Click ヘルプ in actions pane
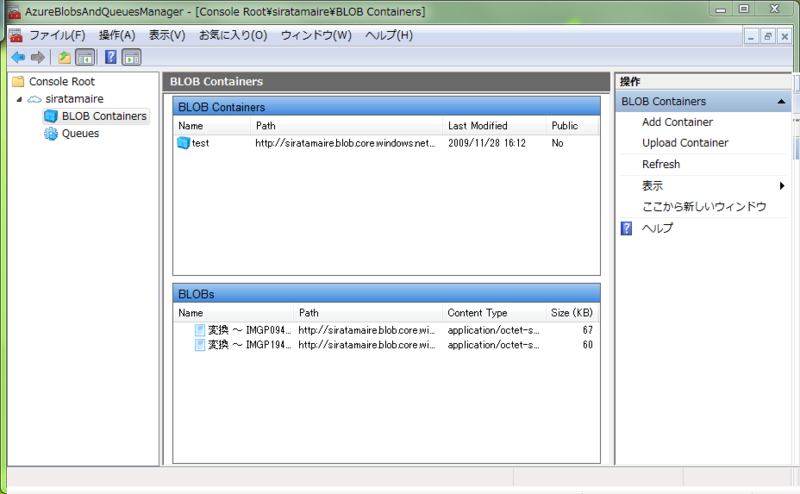This screenshot has height=494, width=800. point(657,228)
